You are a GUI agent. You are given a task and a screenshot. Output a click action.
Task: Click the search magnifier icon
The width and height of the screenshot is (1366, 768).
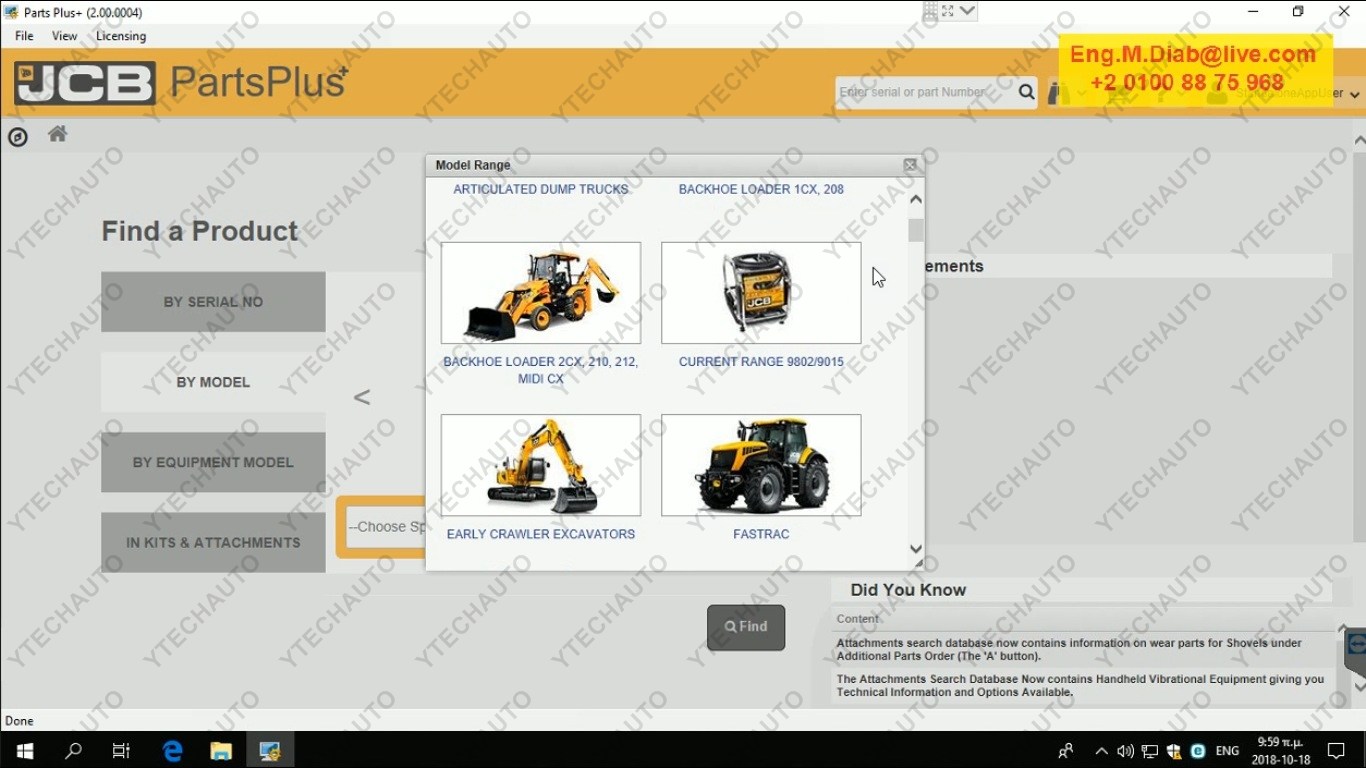(x=1027, y=92)
